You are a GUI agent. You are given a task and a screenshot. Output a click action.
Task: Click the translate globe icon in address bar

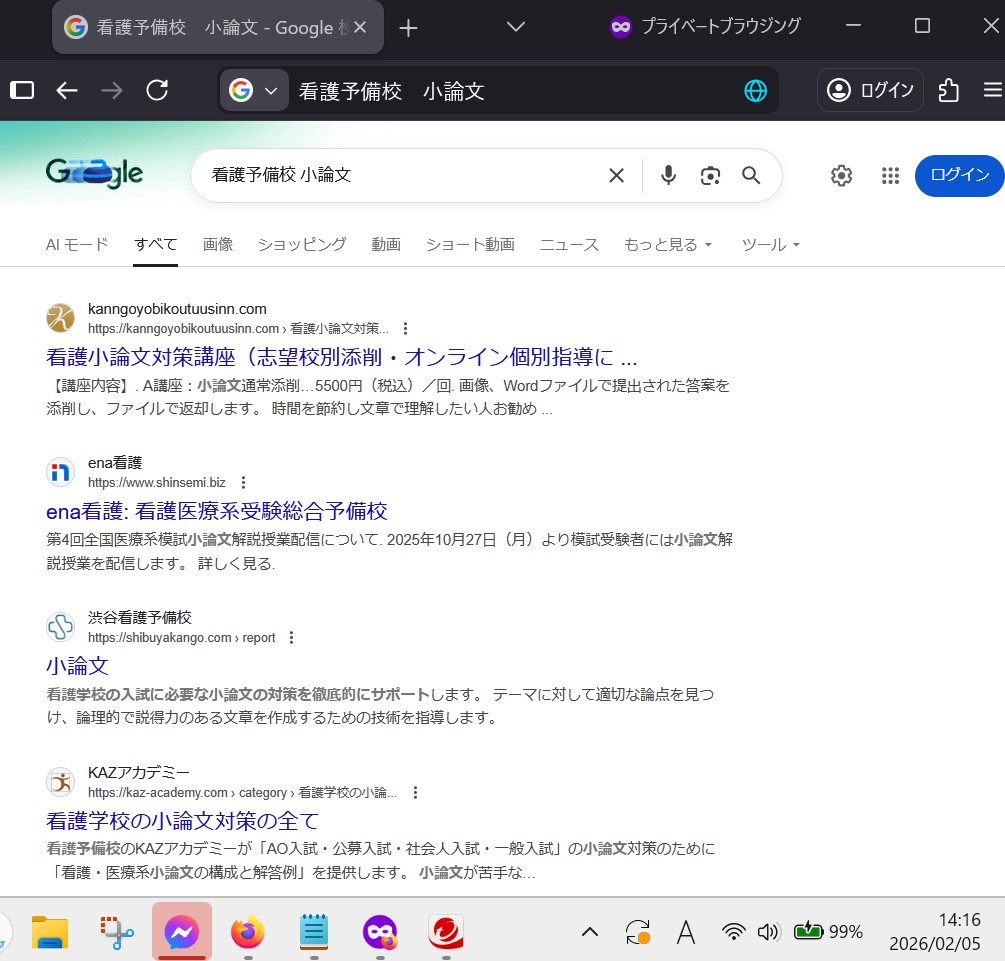(755, 91)
